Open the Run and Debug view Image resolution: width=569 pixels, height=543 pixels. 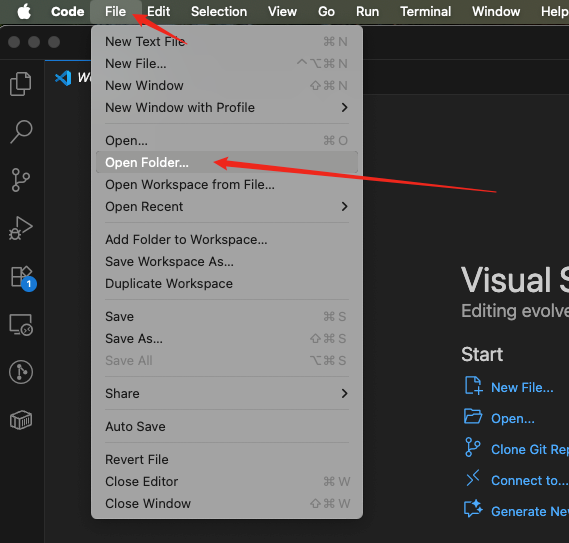pos(21,228)
